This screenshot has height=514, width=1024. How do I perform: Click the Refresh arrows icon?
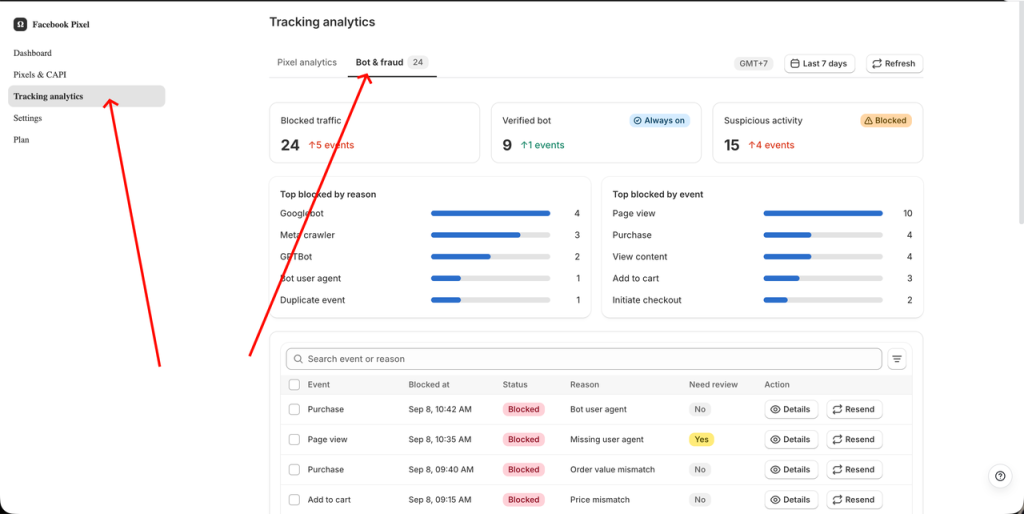click(x=877, y=63)
